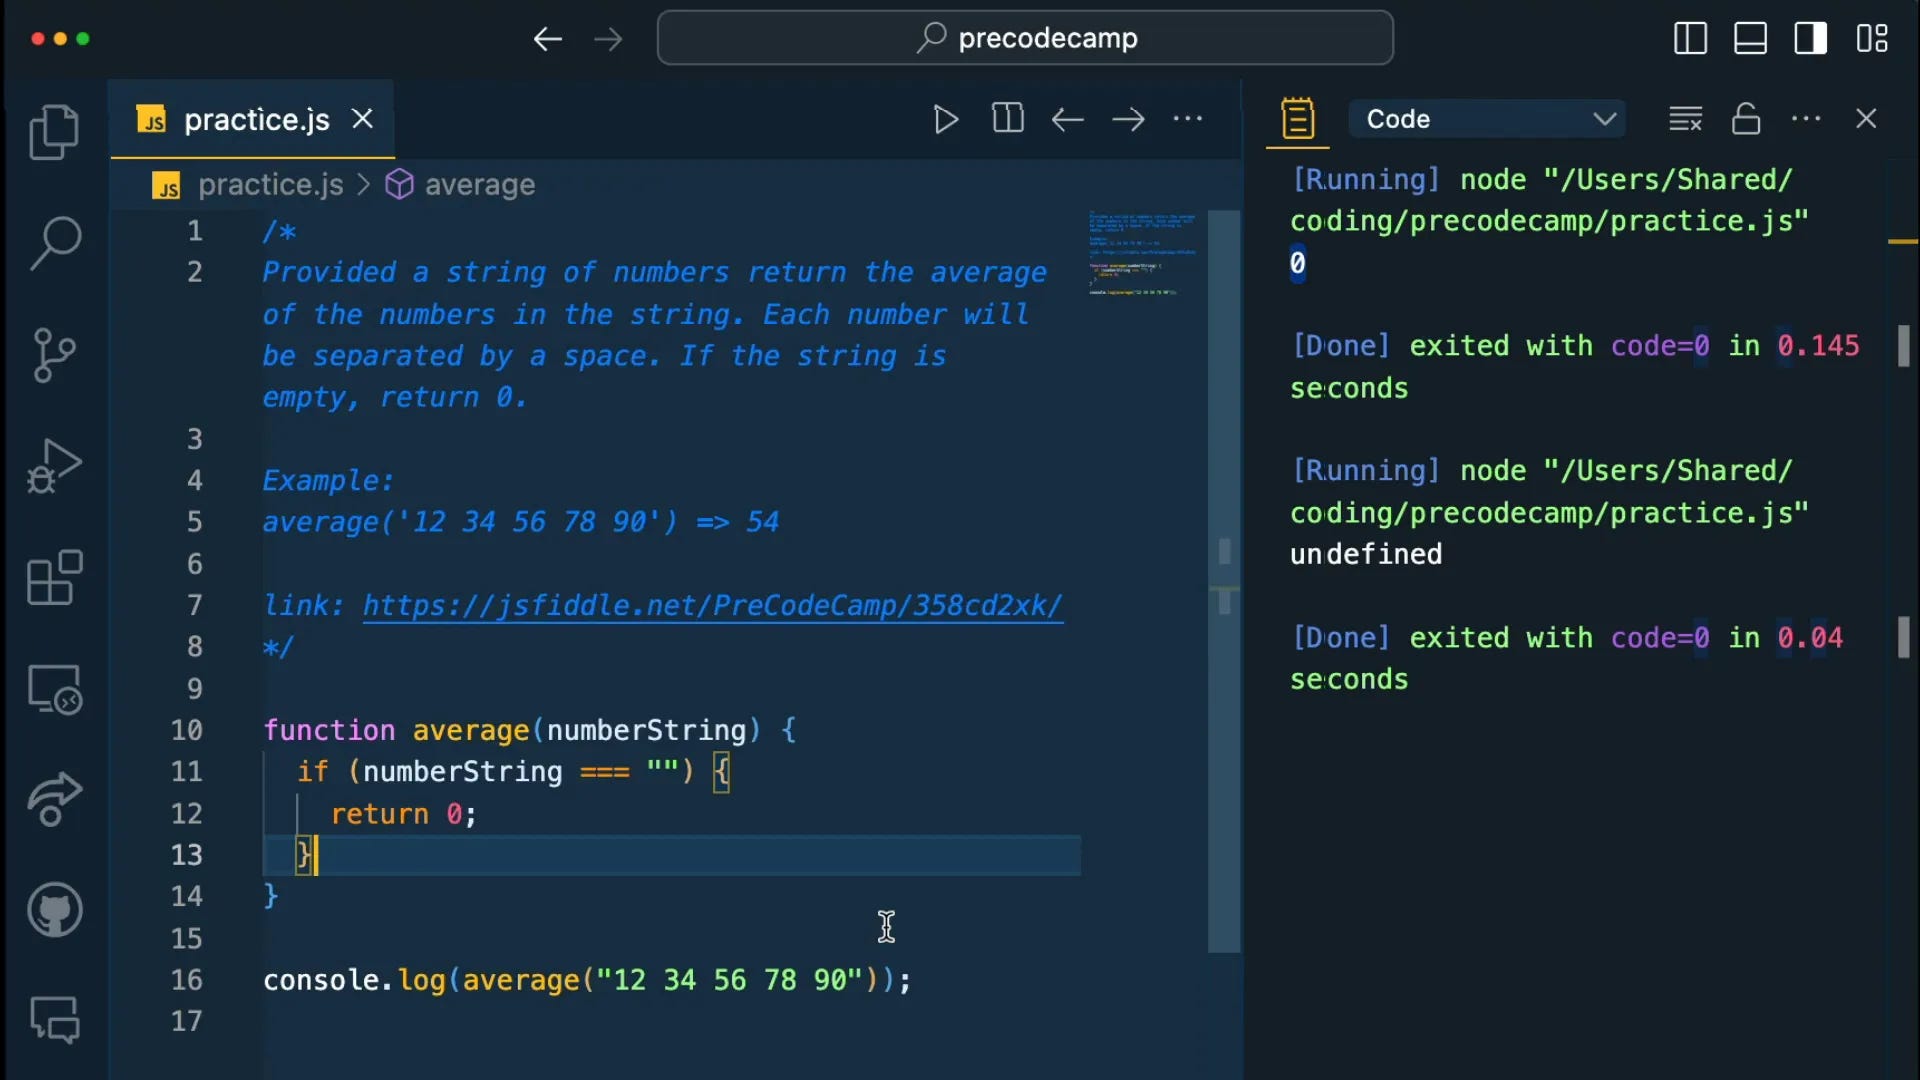Split the editor to the right
The image size is (1920, 1080).
click(x=1007, y=119)
